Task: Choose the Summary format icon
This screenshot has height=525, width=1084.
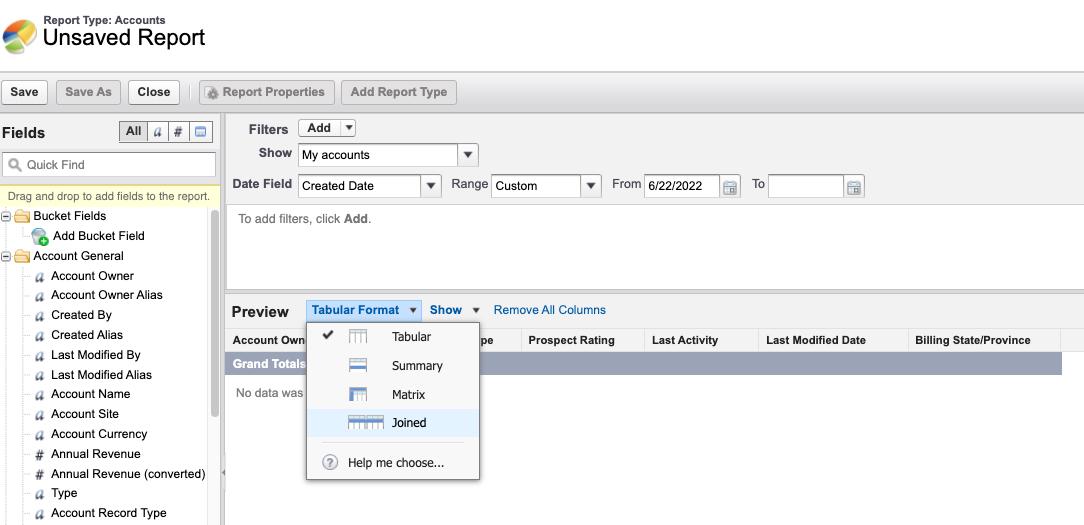Action: point(357,366)
